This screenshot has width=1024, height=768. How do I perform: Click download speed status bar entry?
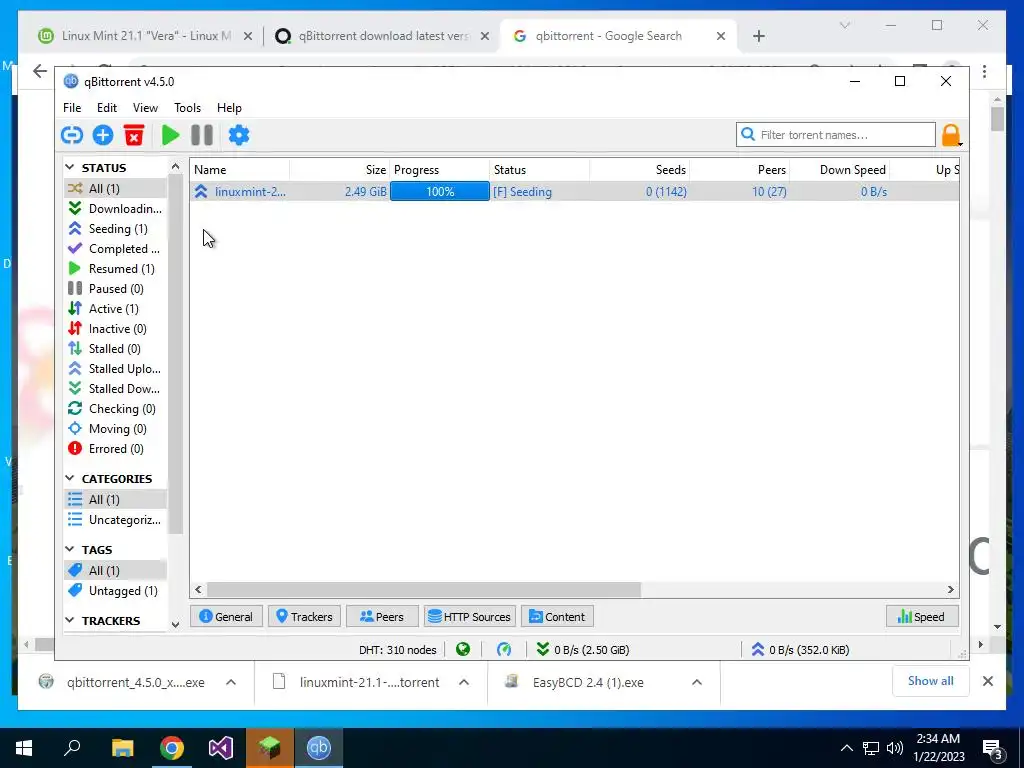[x=583, y=650]
